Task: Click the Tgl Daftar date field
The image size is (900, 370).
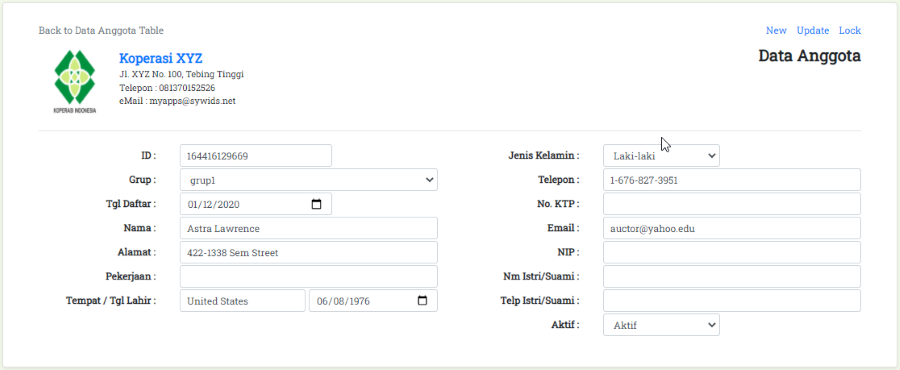Action: click(x=256, y=204)
